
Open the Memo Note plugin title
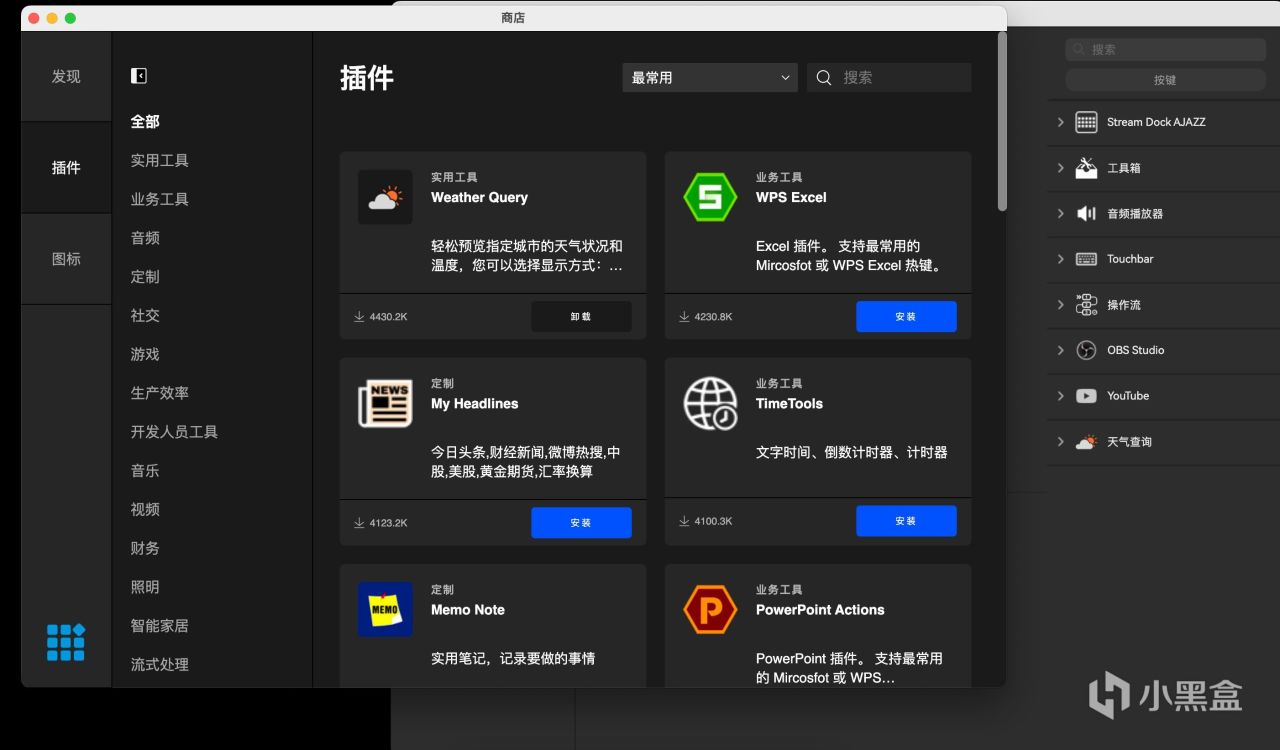click(x=468, y=609)
